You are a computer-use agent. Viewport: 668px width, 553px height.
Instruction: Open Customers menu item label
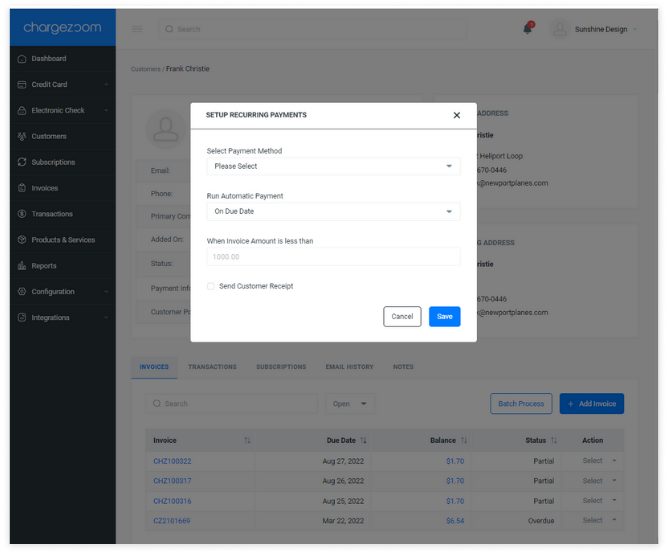(x=49, y=136)
